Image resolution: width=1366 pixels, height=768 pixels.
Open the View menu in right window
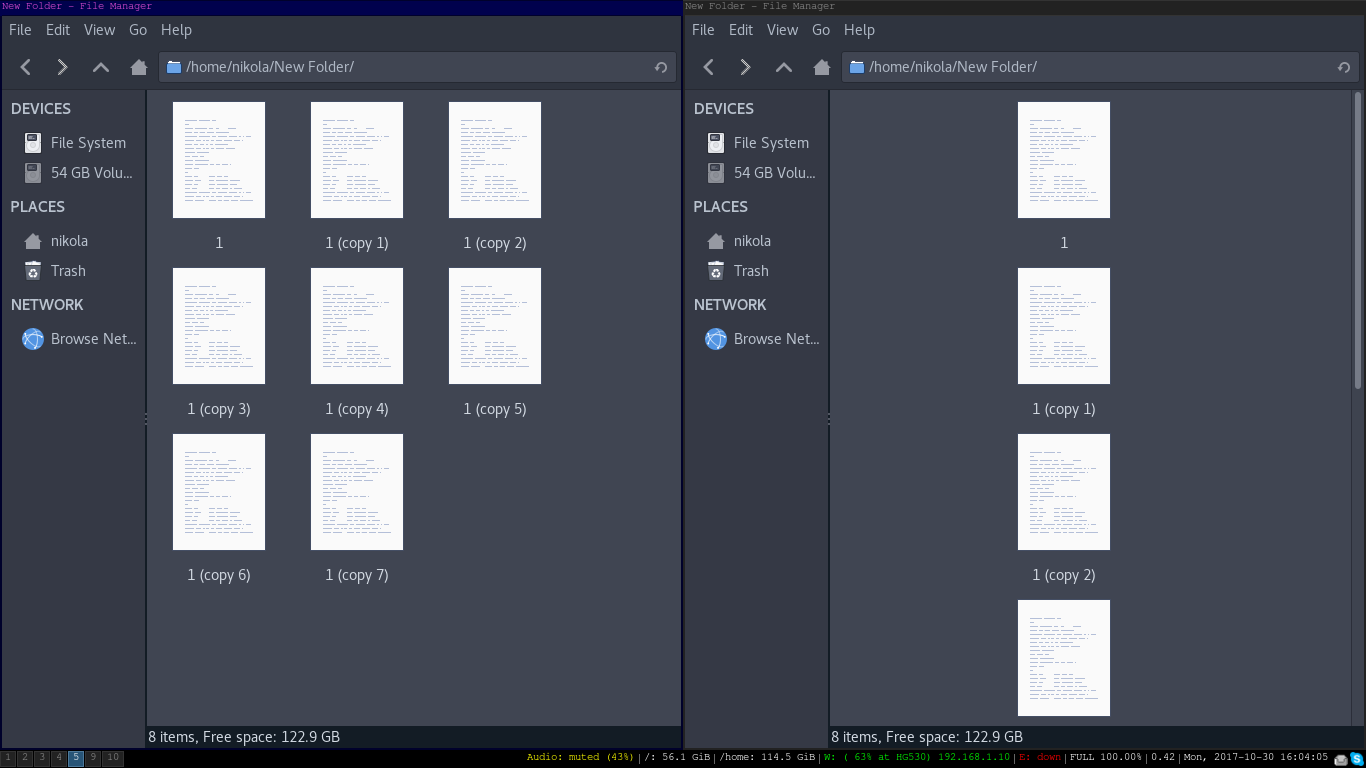tap(782, 30)
